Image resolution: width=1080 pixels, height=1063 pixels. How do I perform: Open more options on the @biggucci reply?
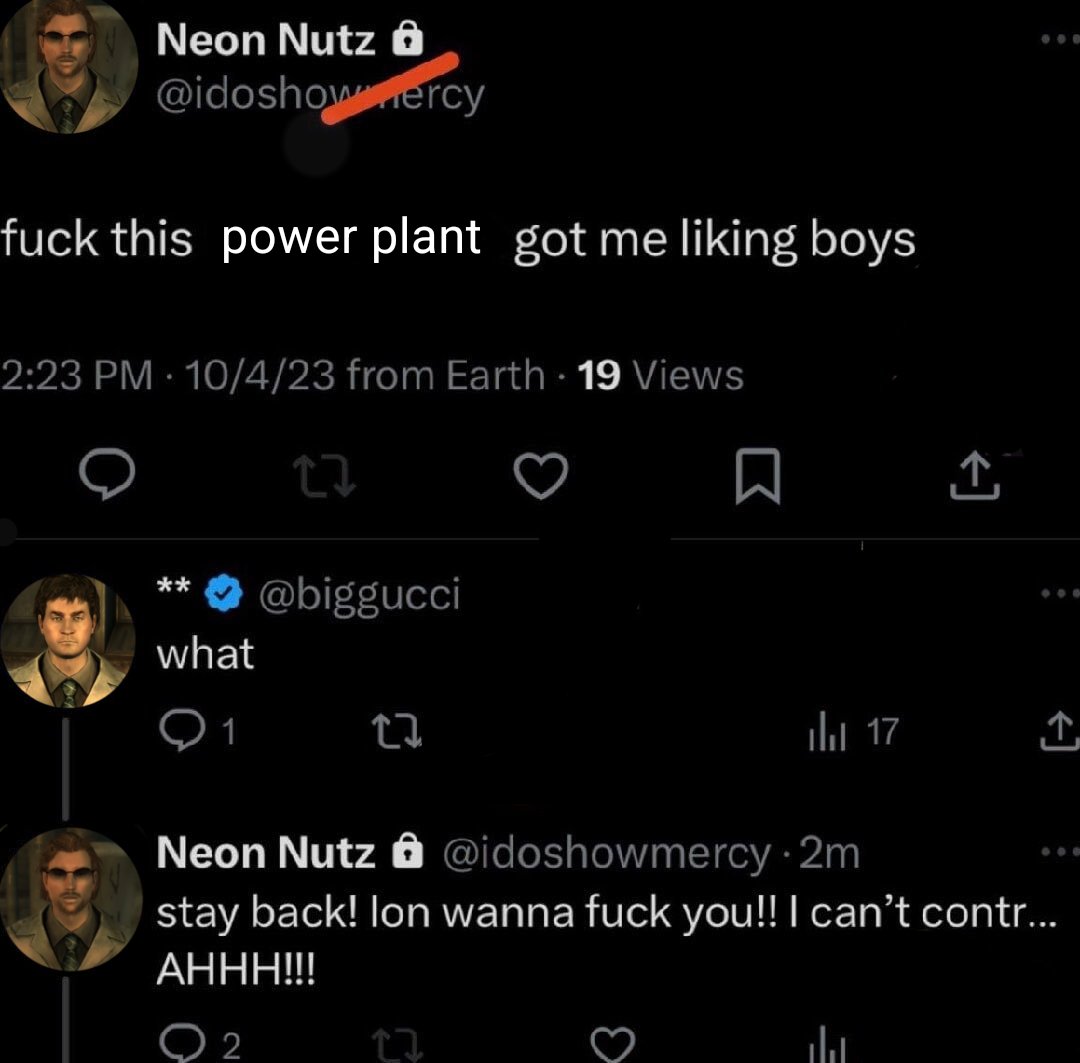(x=1061, y=592)
